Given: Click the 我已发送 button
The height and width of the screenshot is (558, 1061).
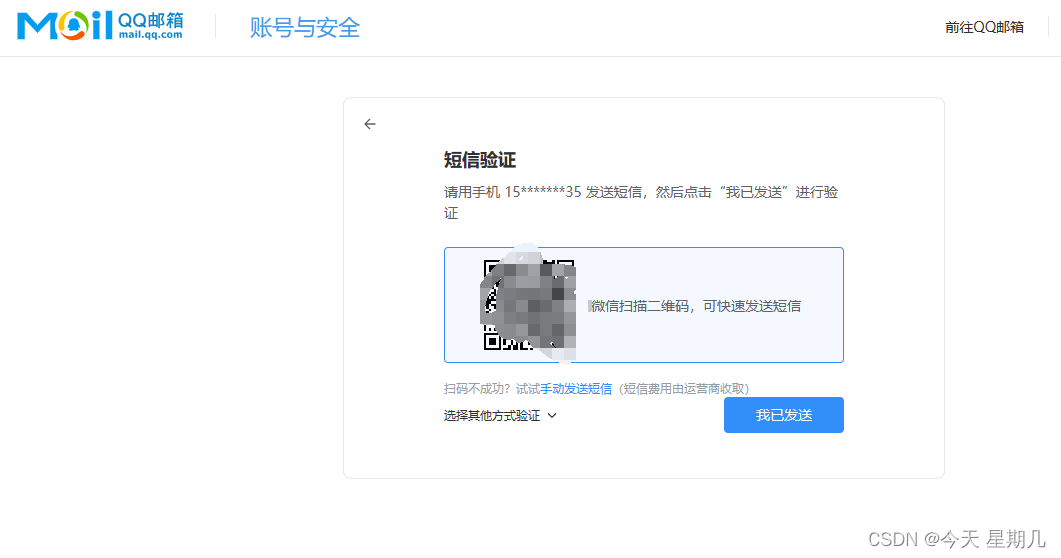Looking at the screenshot, I should (x=784, y=415).
